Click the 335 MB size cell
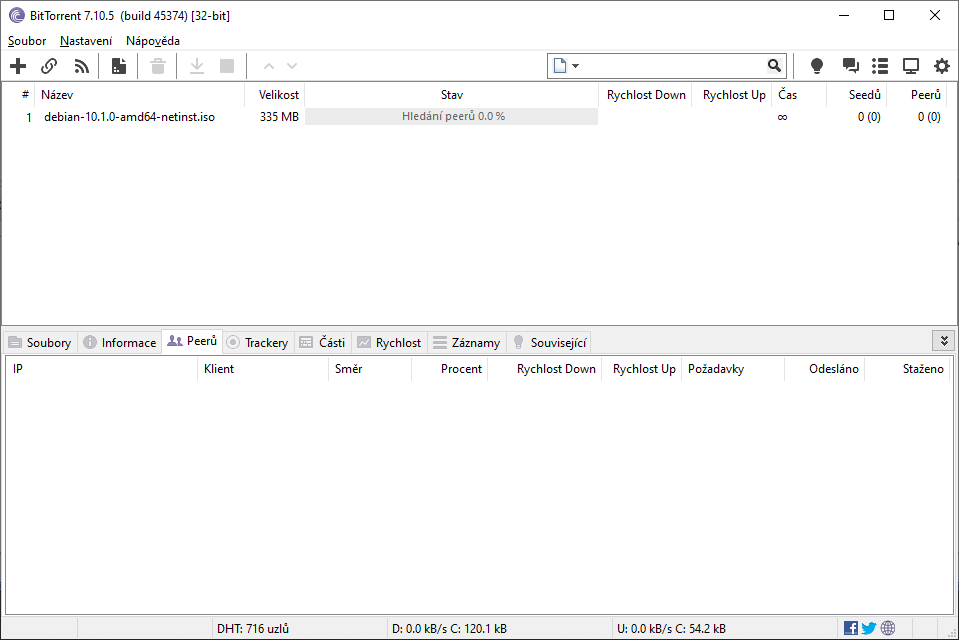Screen dimensions: 959x640 279,117
